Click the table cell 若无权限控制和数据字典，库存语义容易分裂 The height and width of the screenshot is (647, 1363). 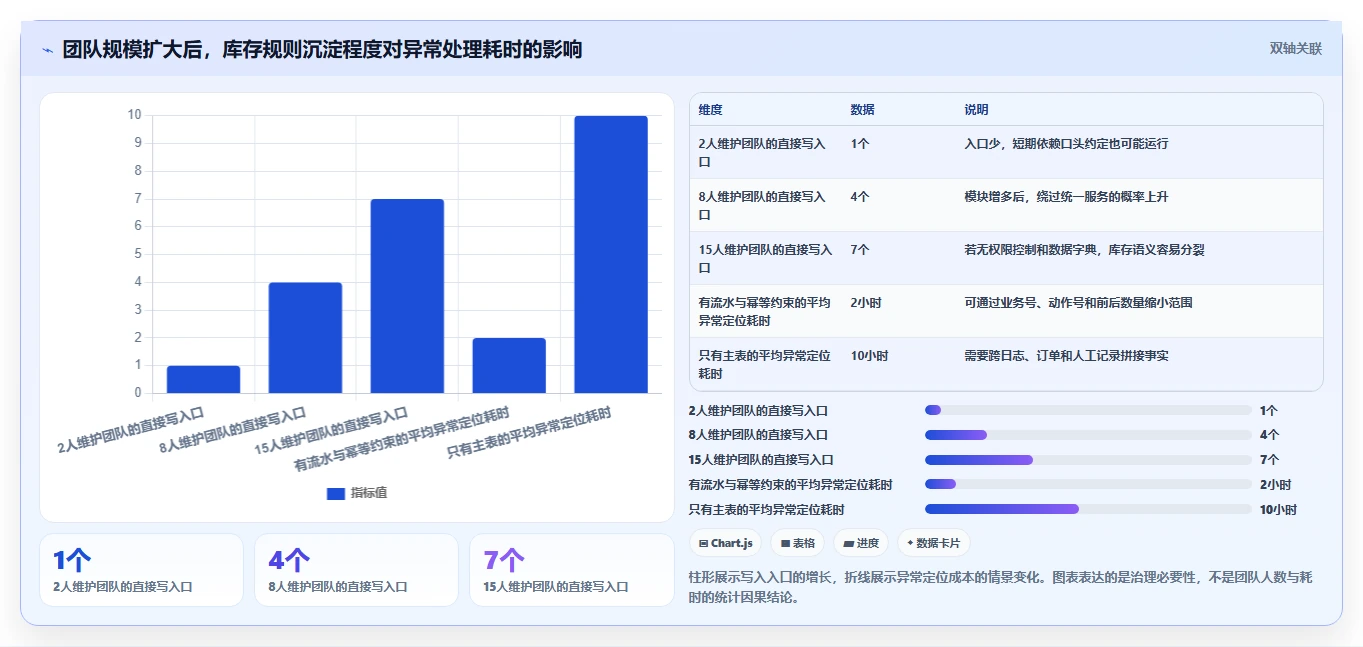(1084, 249)
